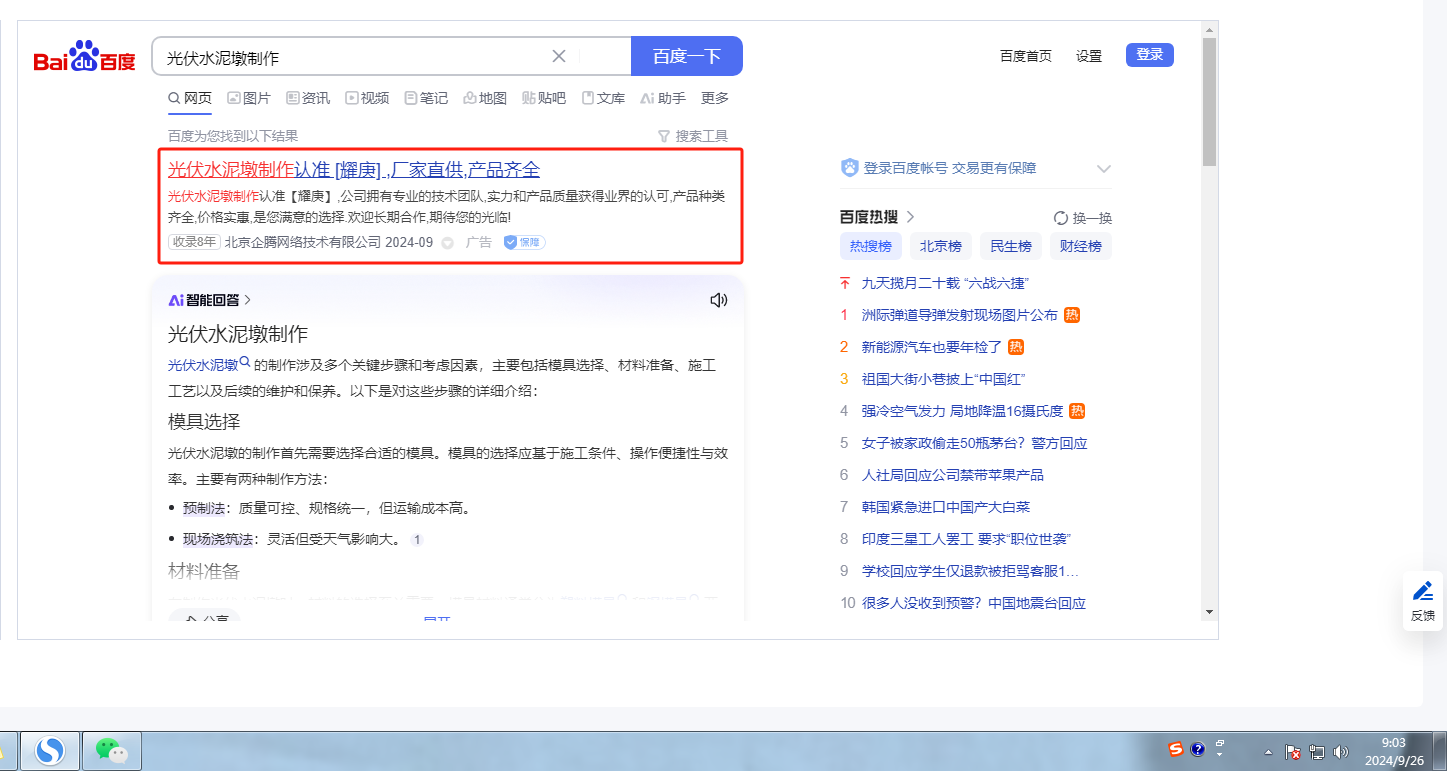1447x771 pixels.
Task: Switch to the 视频 search tab
Action: click(x=367, y=98)
